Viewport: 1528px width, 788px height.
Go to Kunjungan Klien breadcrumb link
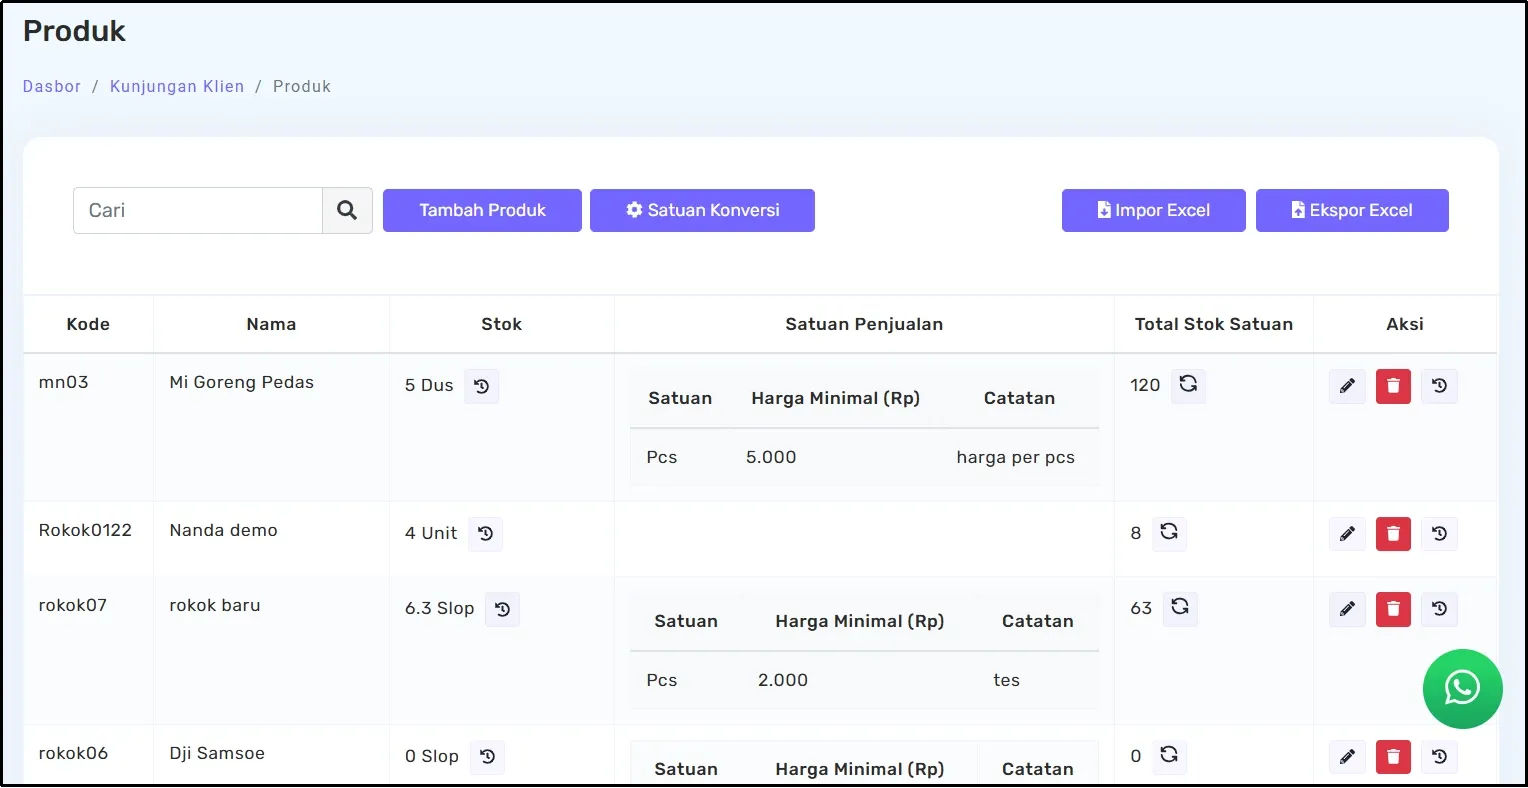coord(177,86)
